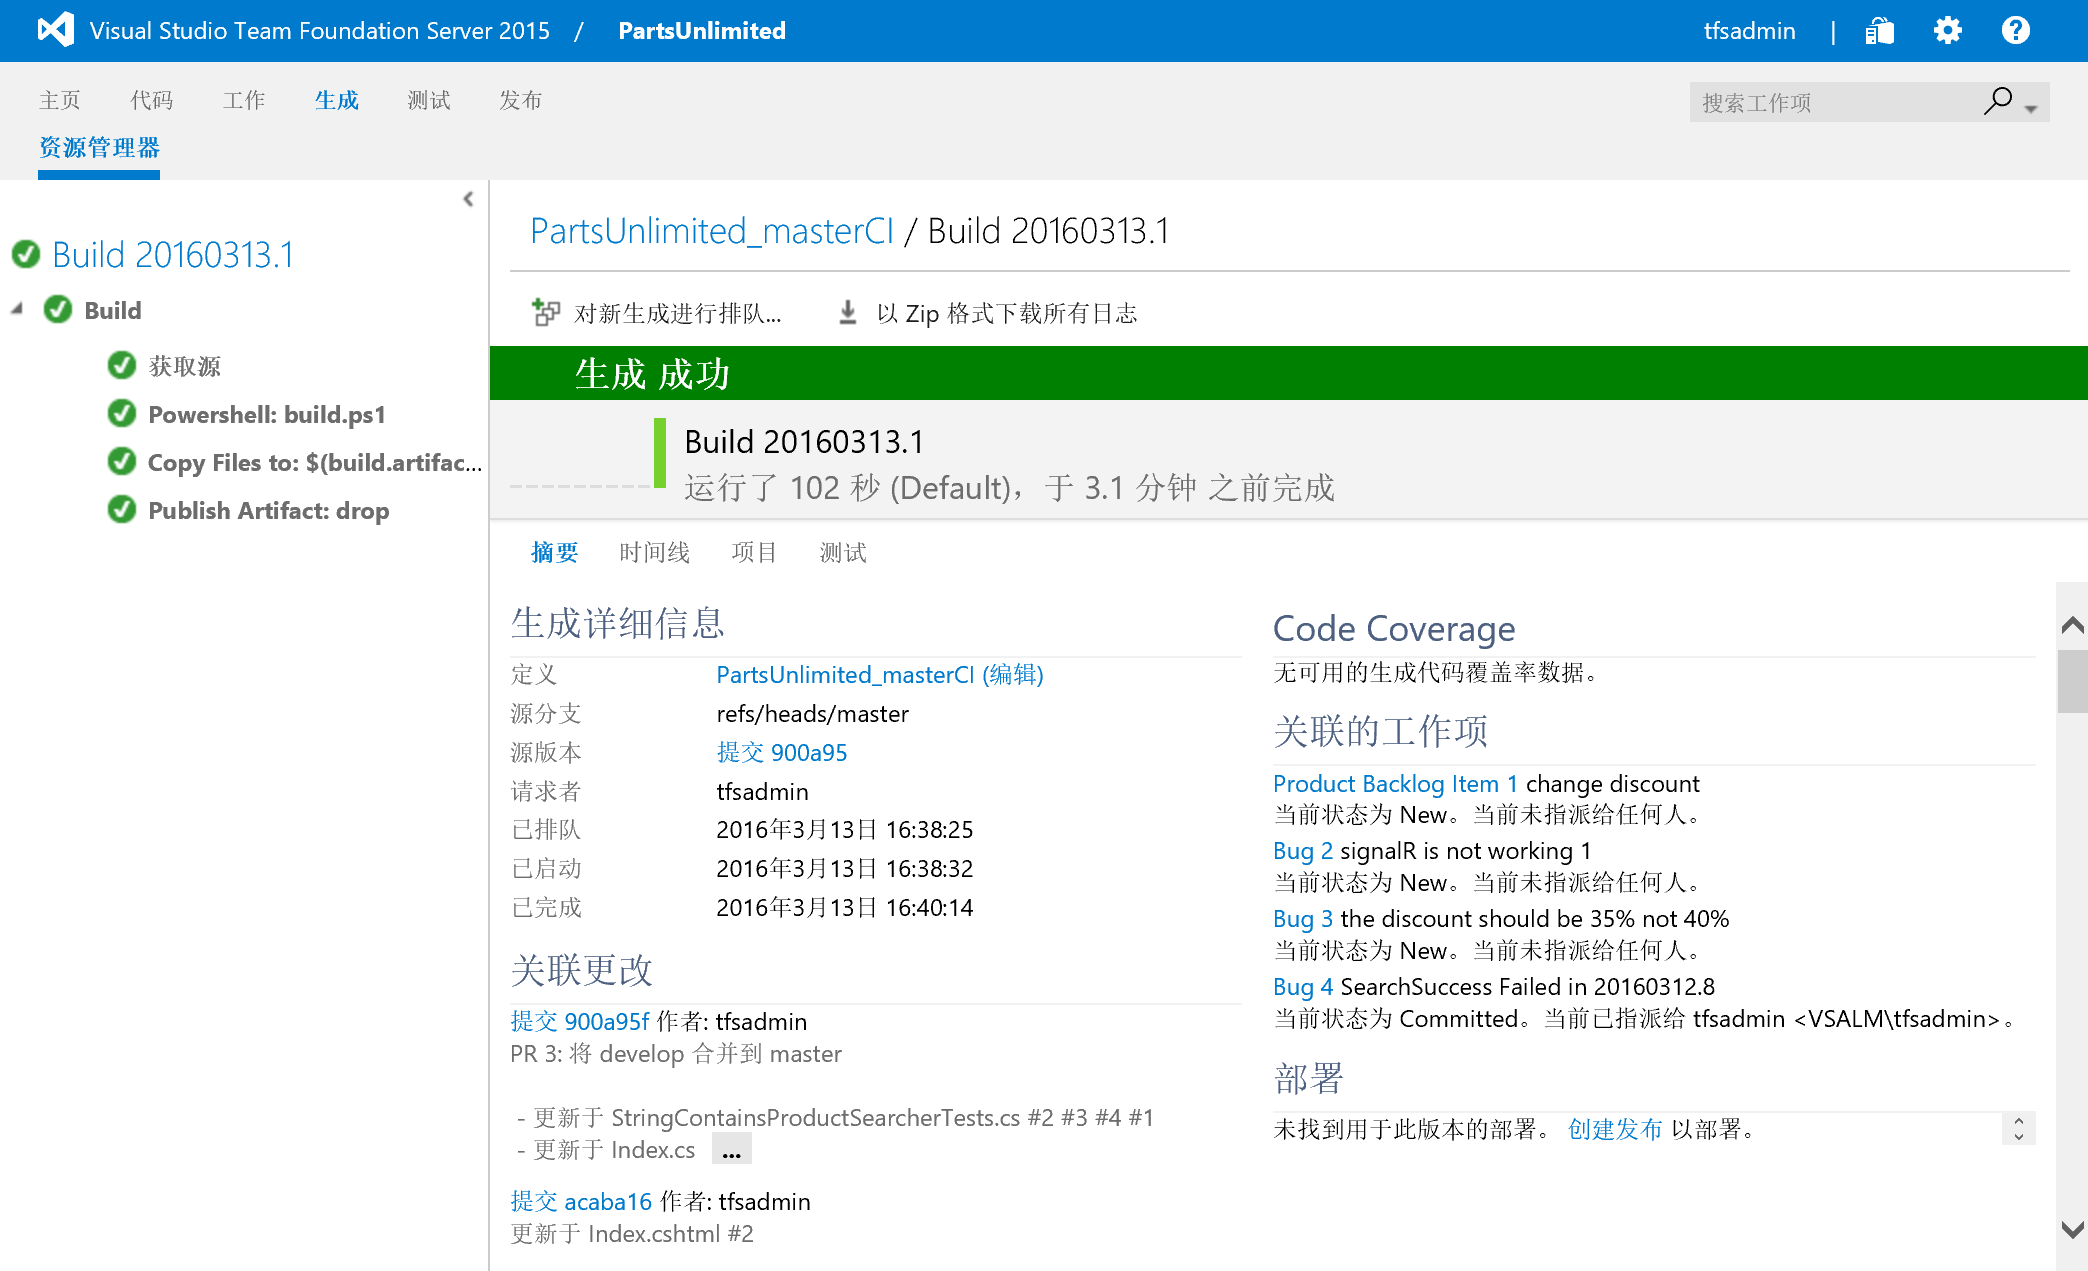
Task: Open the 生成 hub
Action: click(336, 100)
